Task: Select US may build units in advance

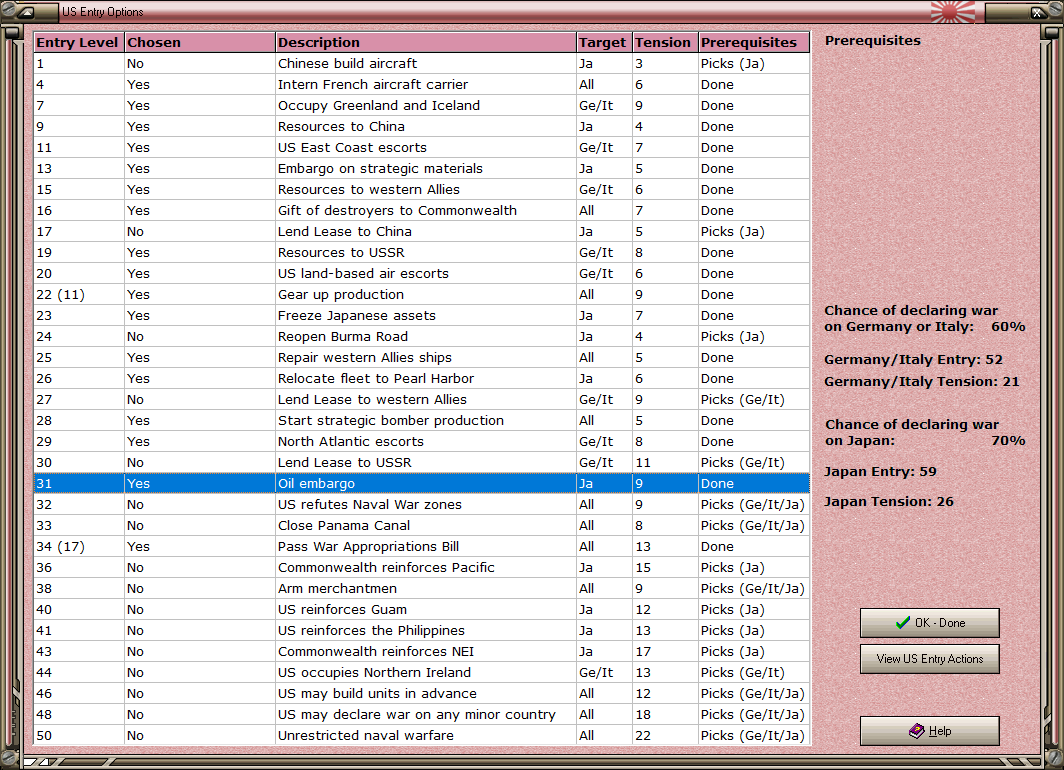Action: coord(421,694)
